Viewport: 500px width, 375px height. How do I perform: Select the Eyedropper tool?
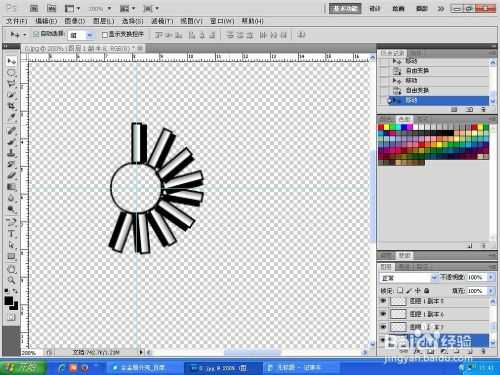coord(12,117)
